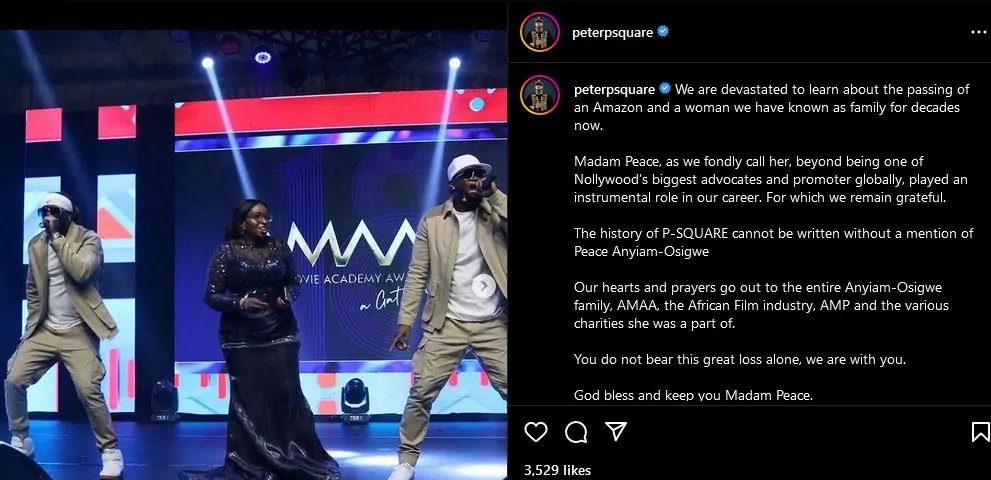The image size is (991, 480).
Task: Save the post with the bookmark icon
Action: pos(980,432)
